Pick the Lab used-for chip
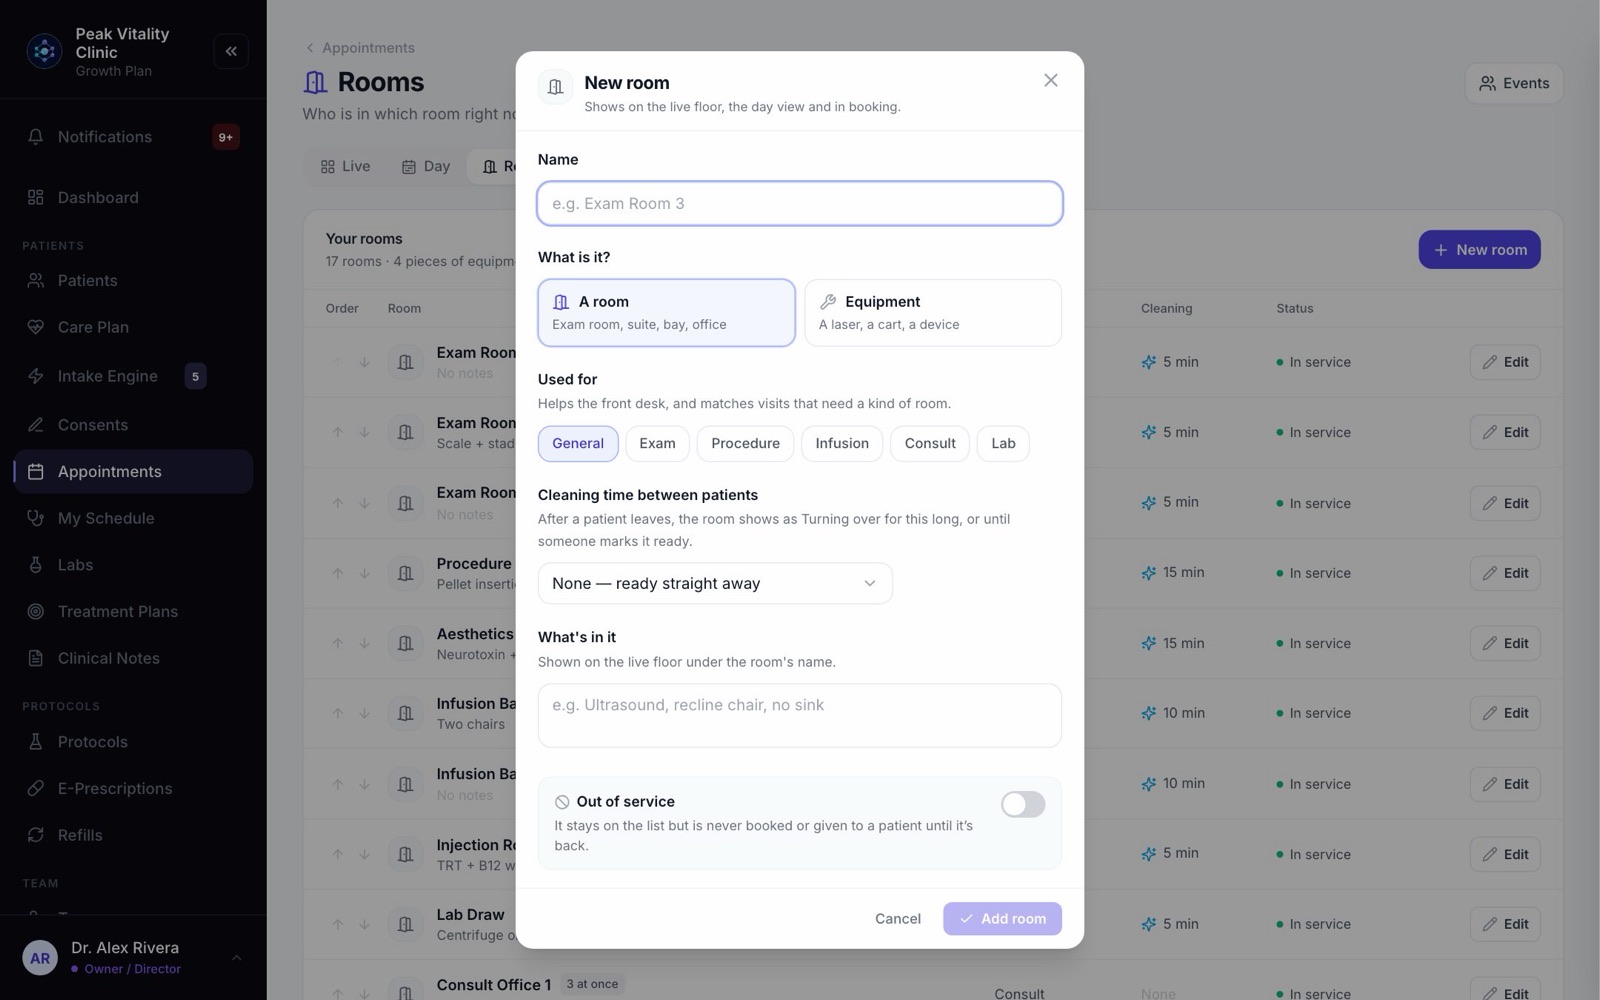Image resolution: width=1600 pixels, height=1000 pixels. tap(1003, 443)
